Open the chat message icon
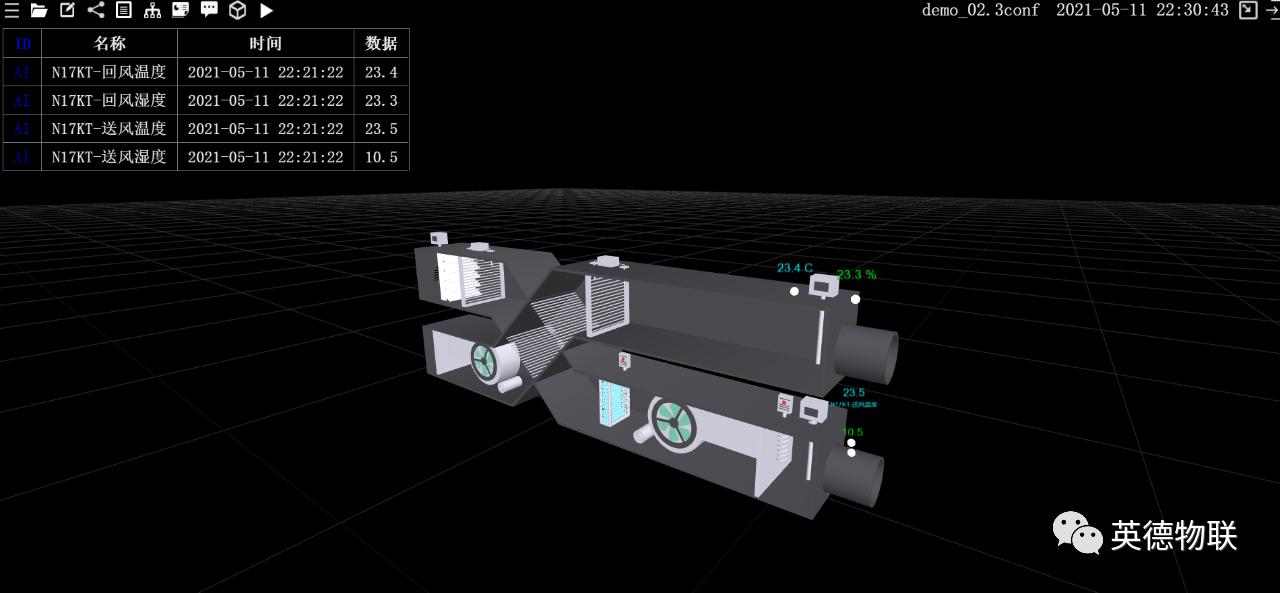 point(209,9)
